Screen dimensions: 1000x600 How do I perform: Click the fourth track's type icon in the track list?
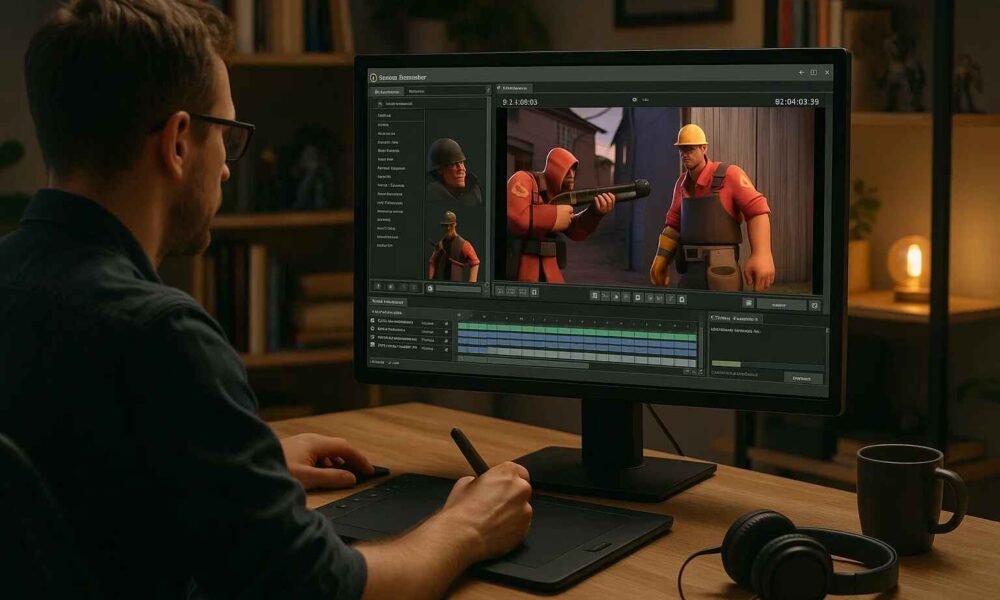372,345
